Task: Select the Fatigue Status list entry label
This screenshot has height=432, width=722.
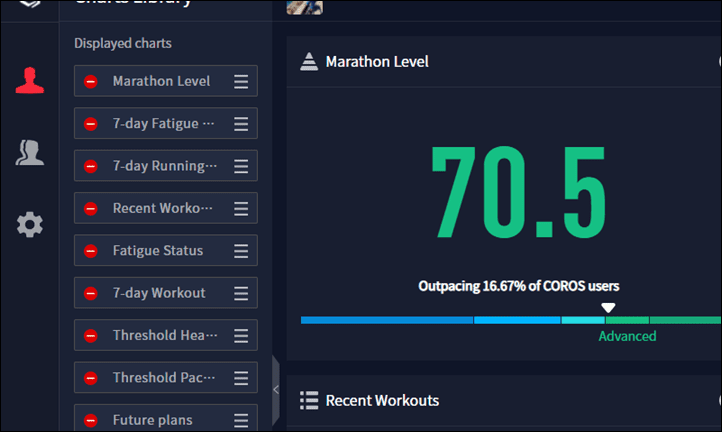Action: point(158,251)
